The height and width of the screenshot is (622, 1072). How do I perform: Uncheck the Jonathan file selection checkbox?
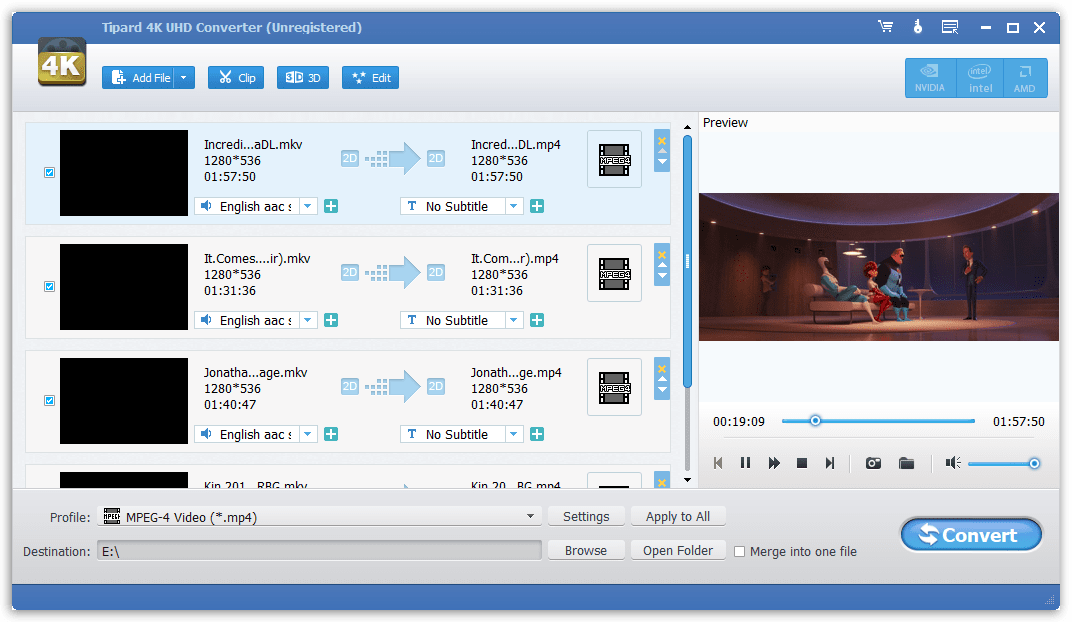[48, 401]
